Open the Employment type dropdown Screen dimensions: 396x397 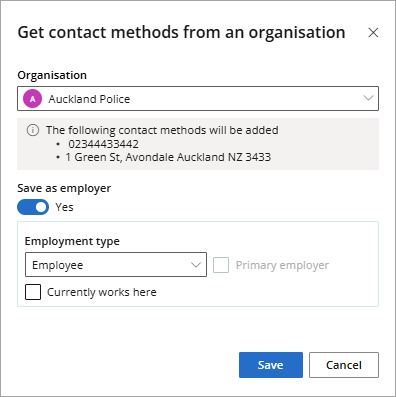pos(116,265)
